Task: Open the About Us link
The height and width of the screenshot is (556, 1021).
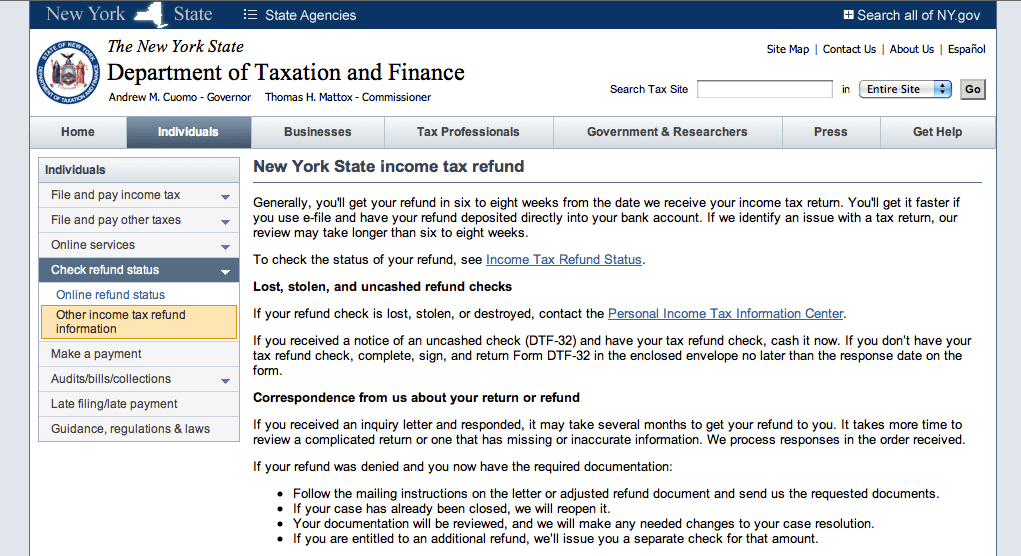Action: 912,49
